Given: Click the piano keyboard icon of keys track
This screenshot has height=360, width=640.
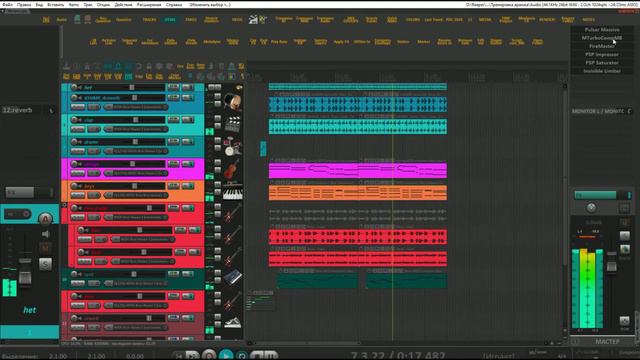Looking at the screenshot, I should pos(233,191).
